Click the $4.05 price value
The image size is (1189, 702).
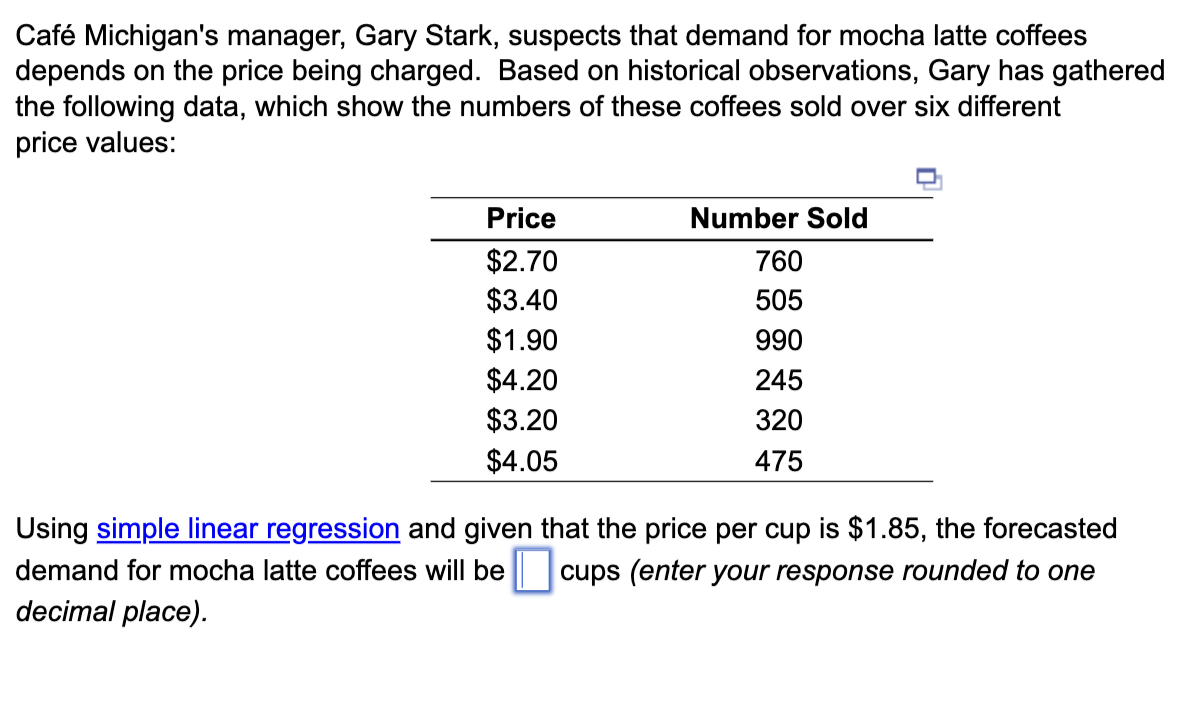tap(521, 460)
